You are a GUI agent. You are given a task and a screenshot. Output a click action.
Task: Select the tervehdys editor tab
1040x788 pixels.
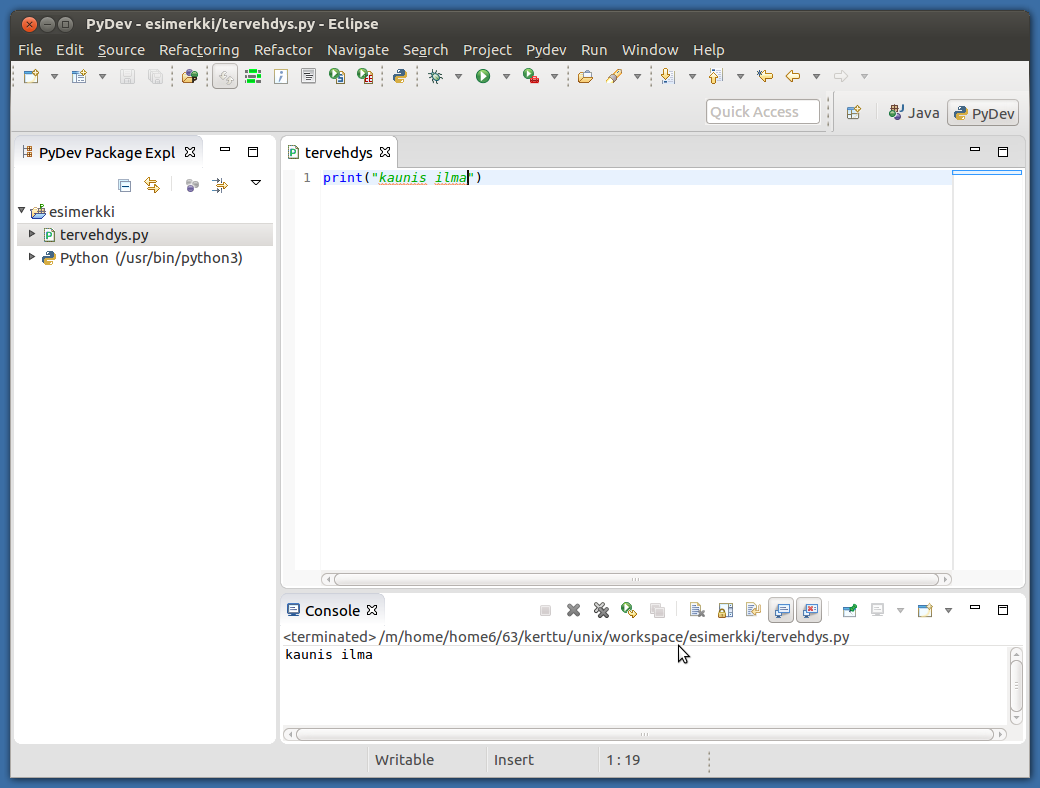coord(338,153)
